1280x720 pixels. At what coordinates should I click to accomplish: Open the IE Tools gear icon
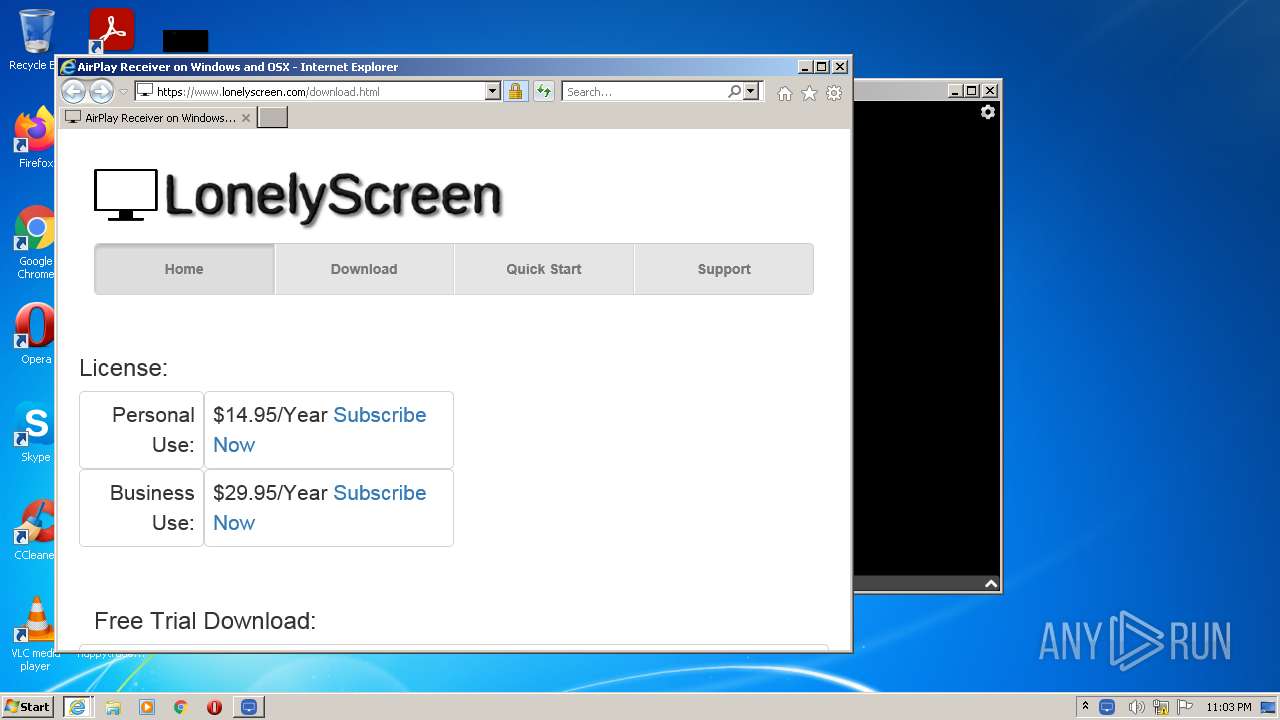click(x=834, y=93)
